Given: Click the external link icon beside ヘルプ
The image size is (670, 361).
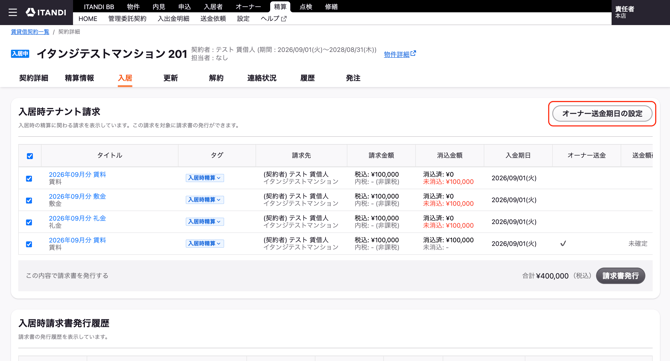Looking at the screenshot, I should click(284, 19).
